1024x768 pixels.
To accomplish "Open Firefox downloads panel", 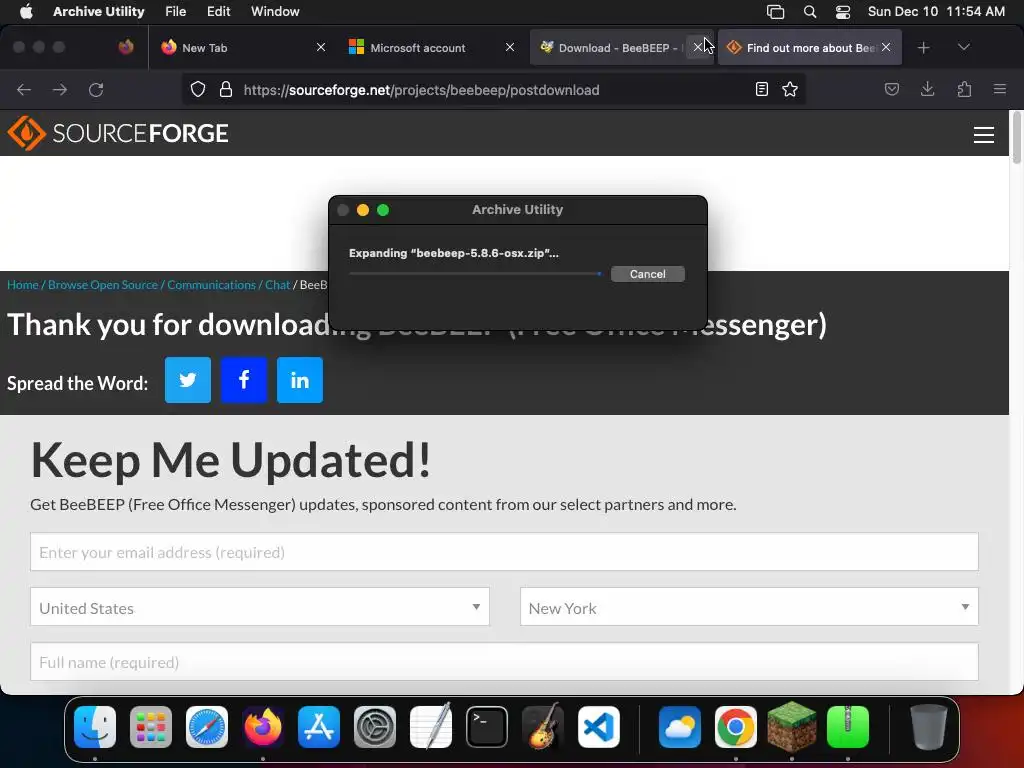I will 927,89.
